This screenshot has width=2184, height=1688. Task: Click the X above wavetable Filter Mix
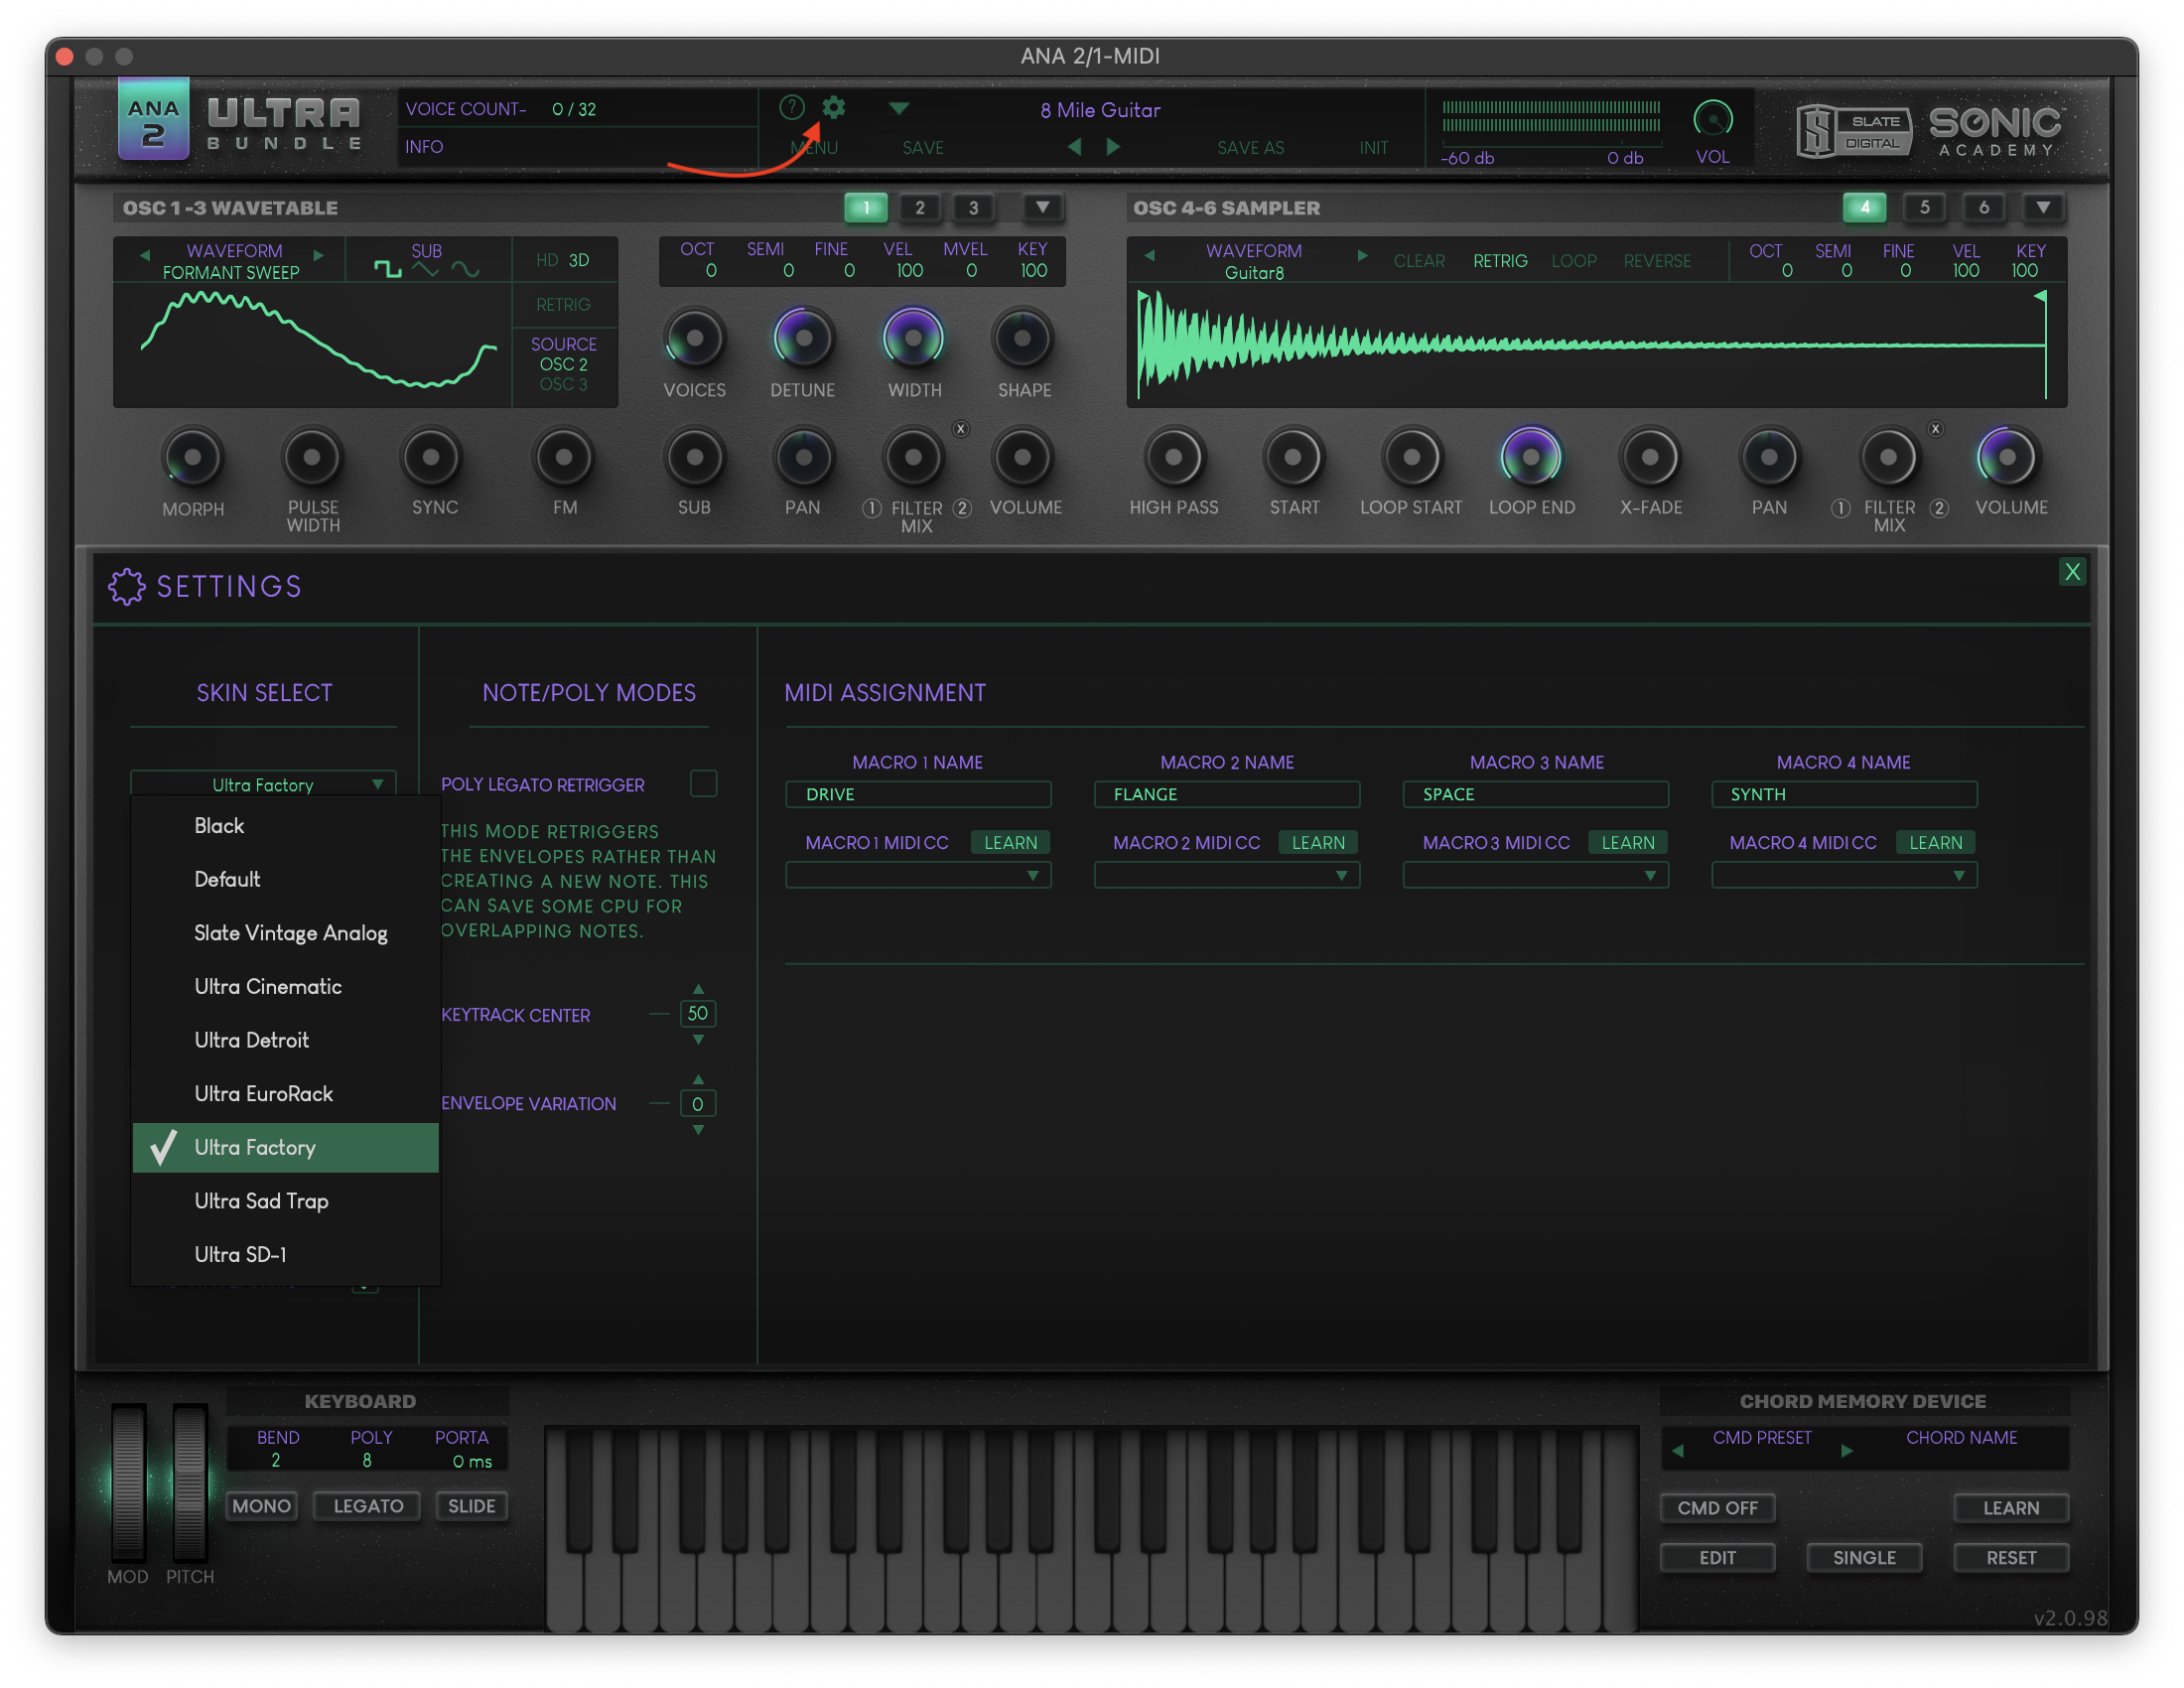[x=960, y=429]
